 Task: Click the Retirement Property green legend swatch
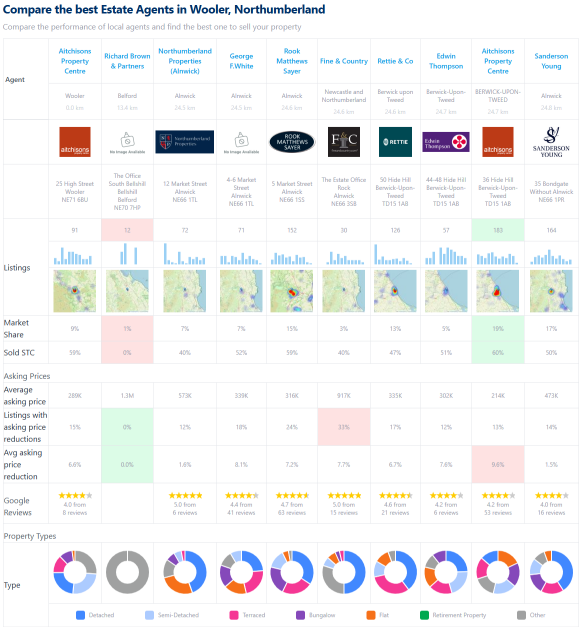[x=424, y=615]
